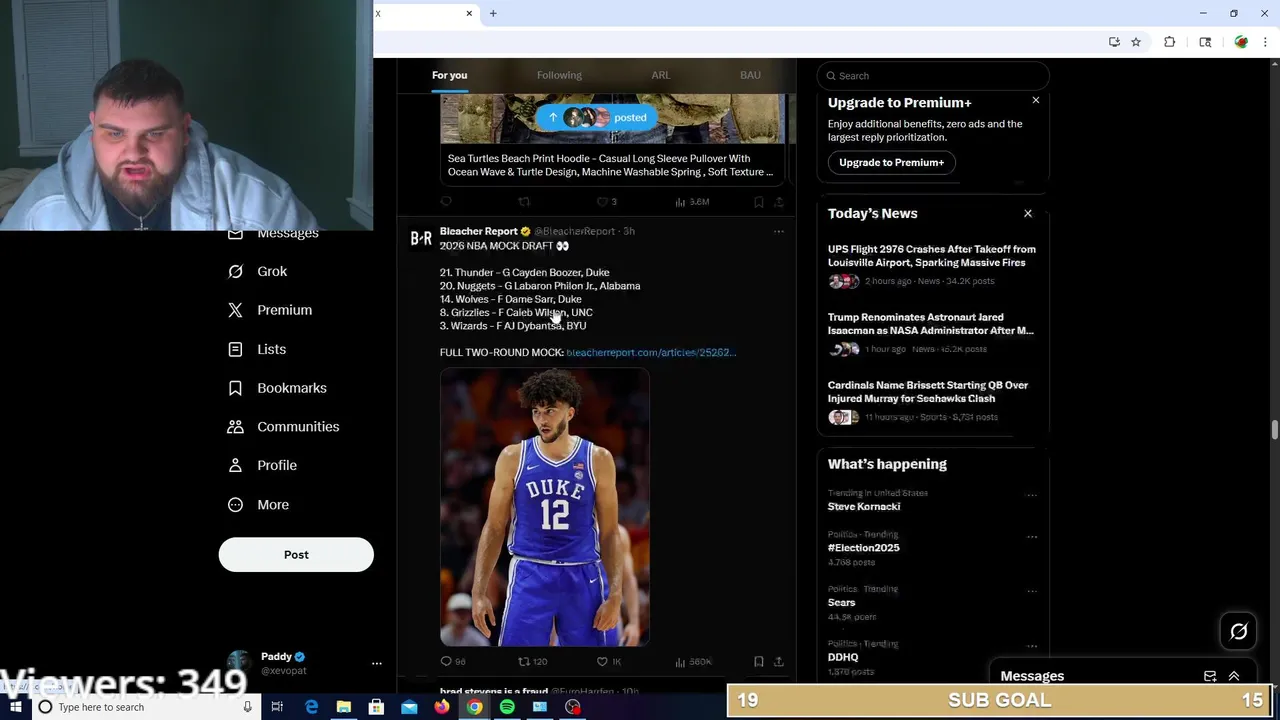Screen dimensions: 1280x720
Task: Open Task View from the taskbar
Action: (277, 707)
